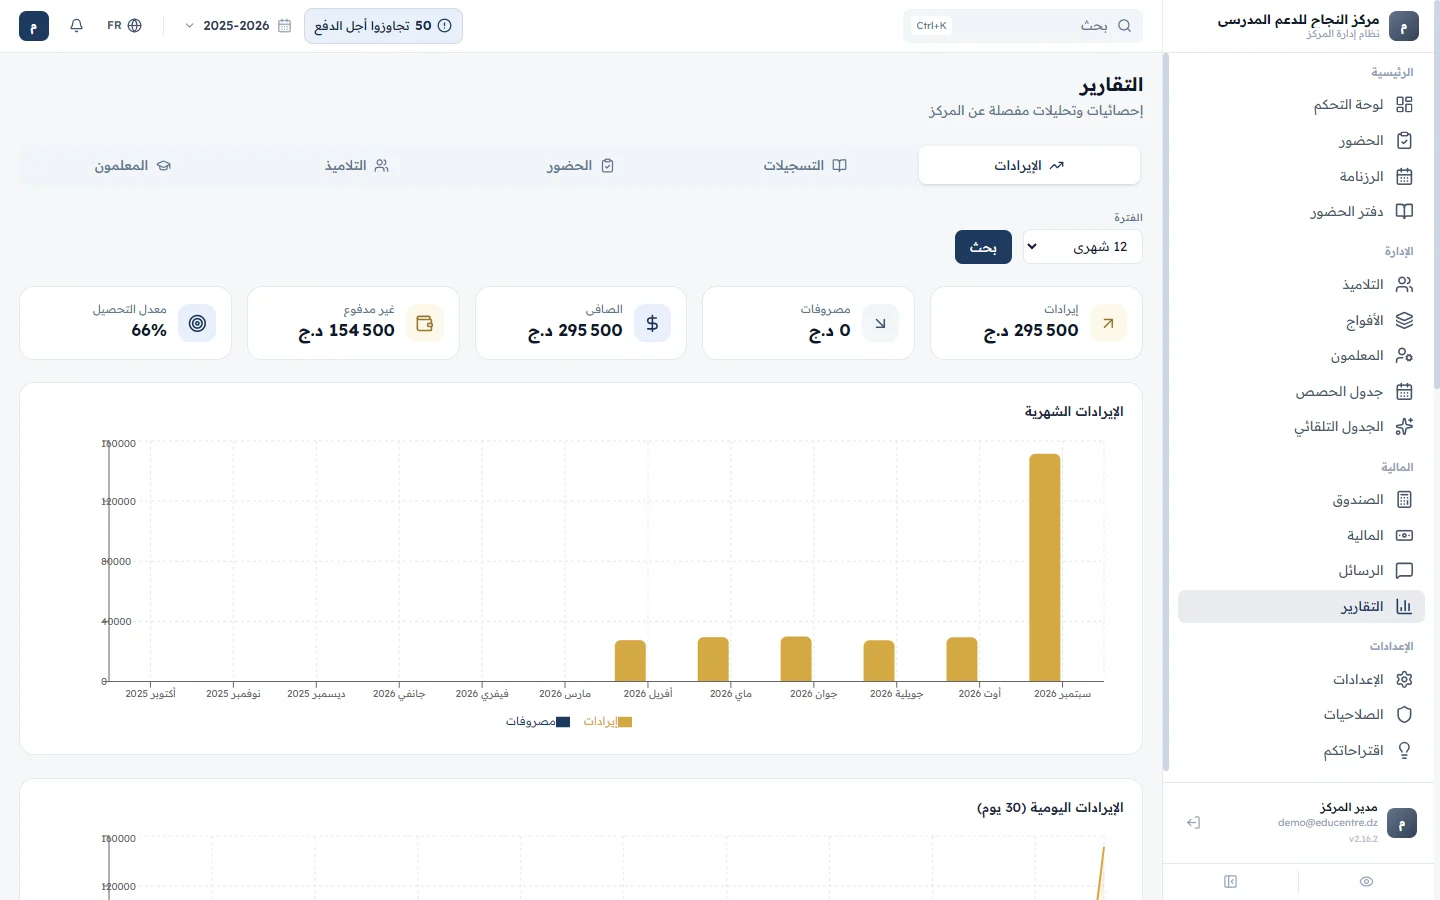Open الرسائل messages page

(x=1301, y=571)
